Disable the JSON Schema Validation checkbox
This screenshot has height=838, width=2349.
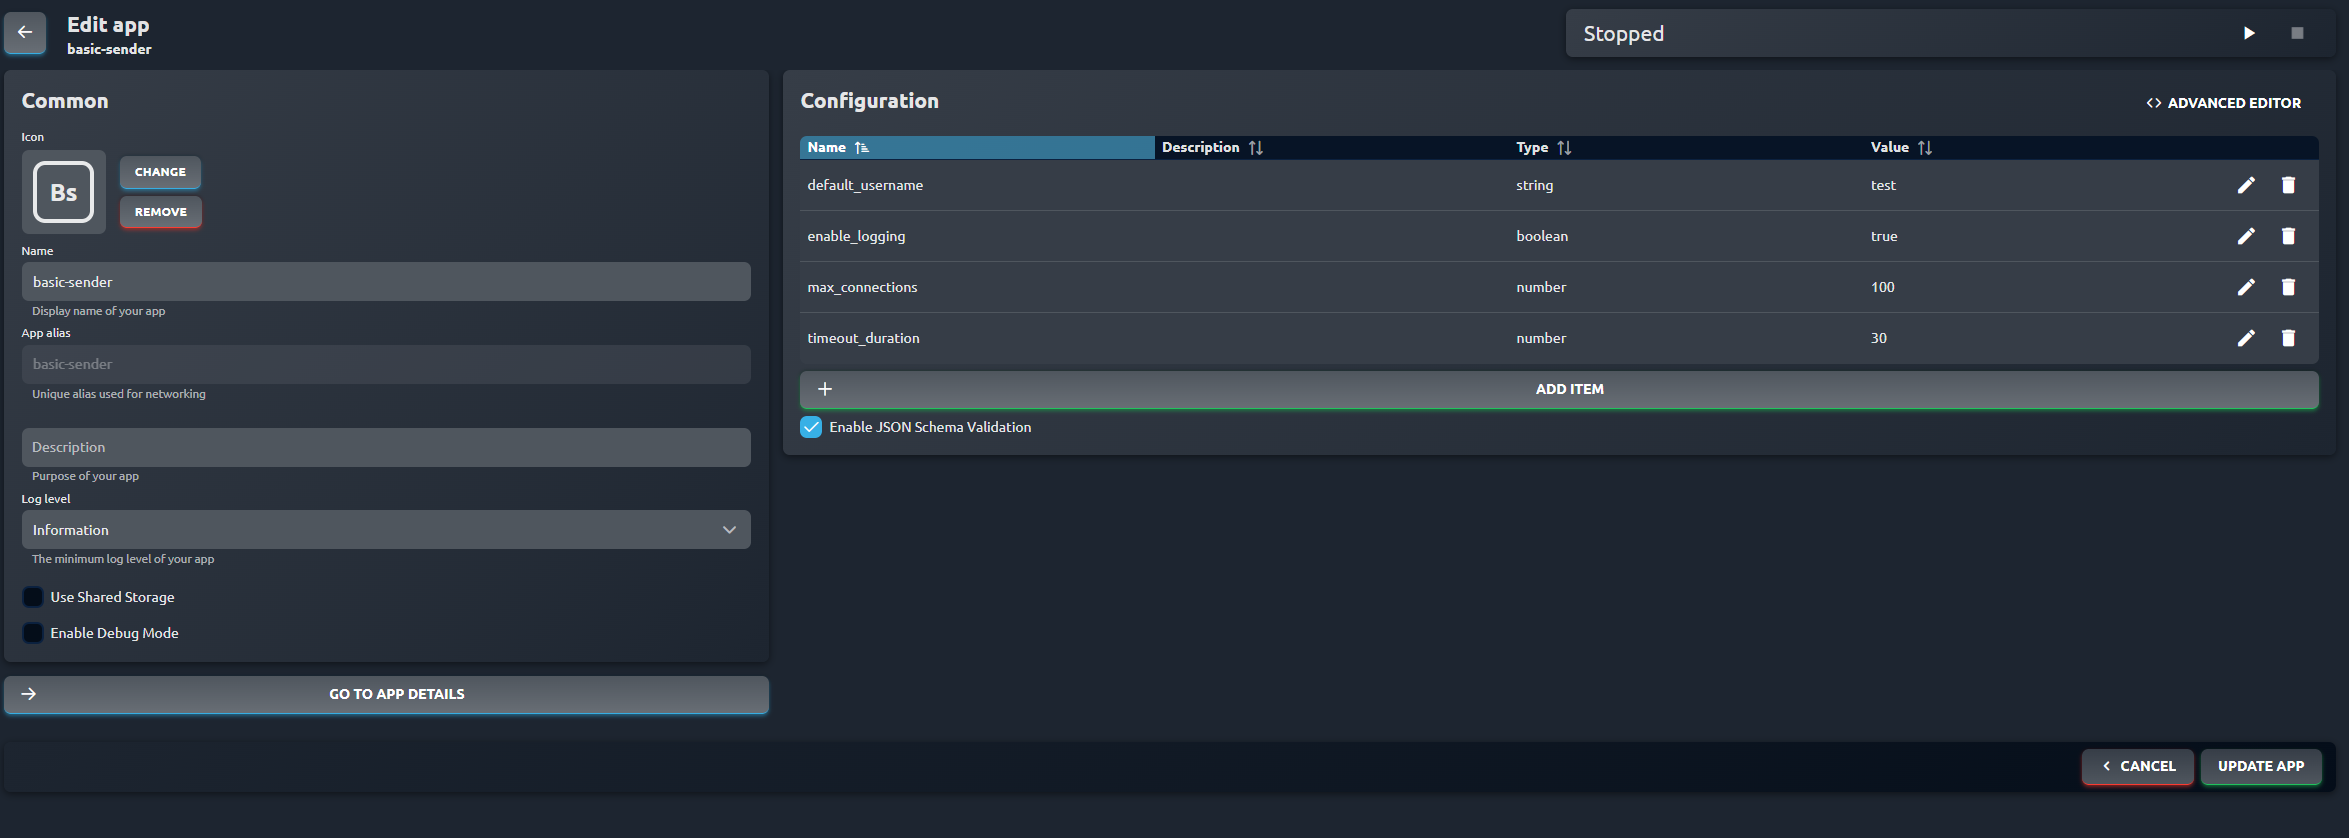pos(811,427)
